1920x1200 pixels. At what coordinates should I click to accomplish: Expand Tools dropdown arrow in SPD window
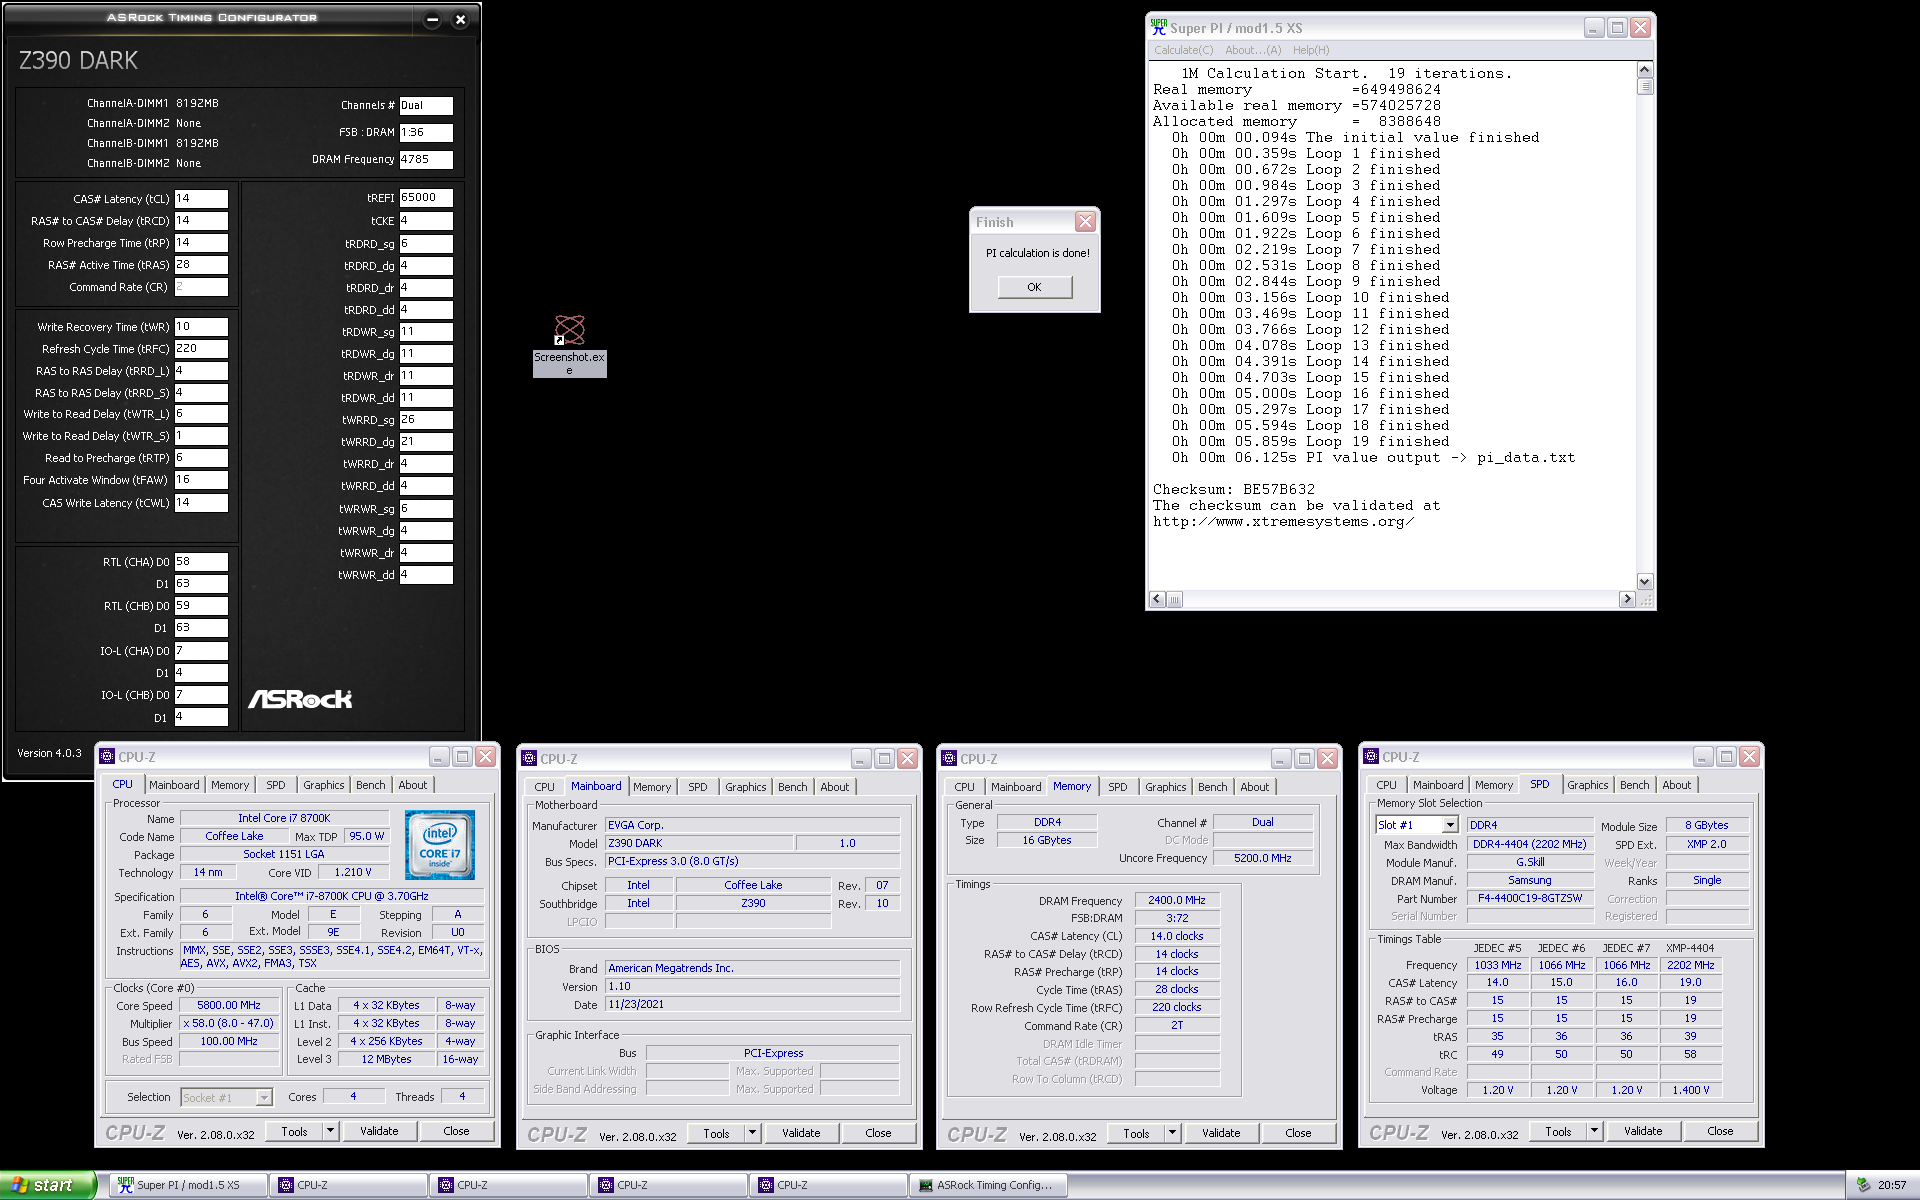[x=1594, y=1131]
